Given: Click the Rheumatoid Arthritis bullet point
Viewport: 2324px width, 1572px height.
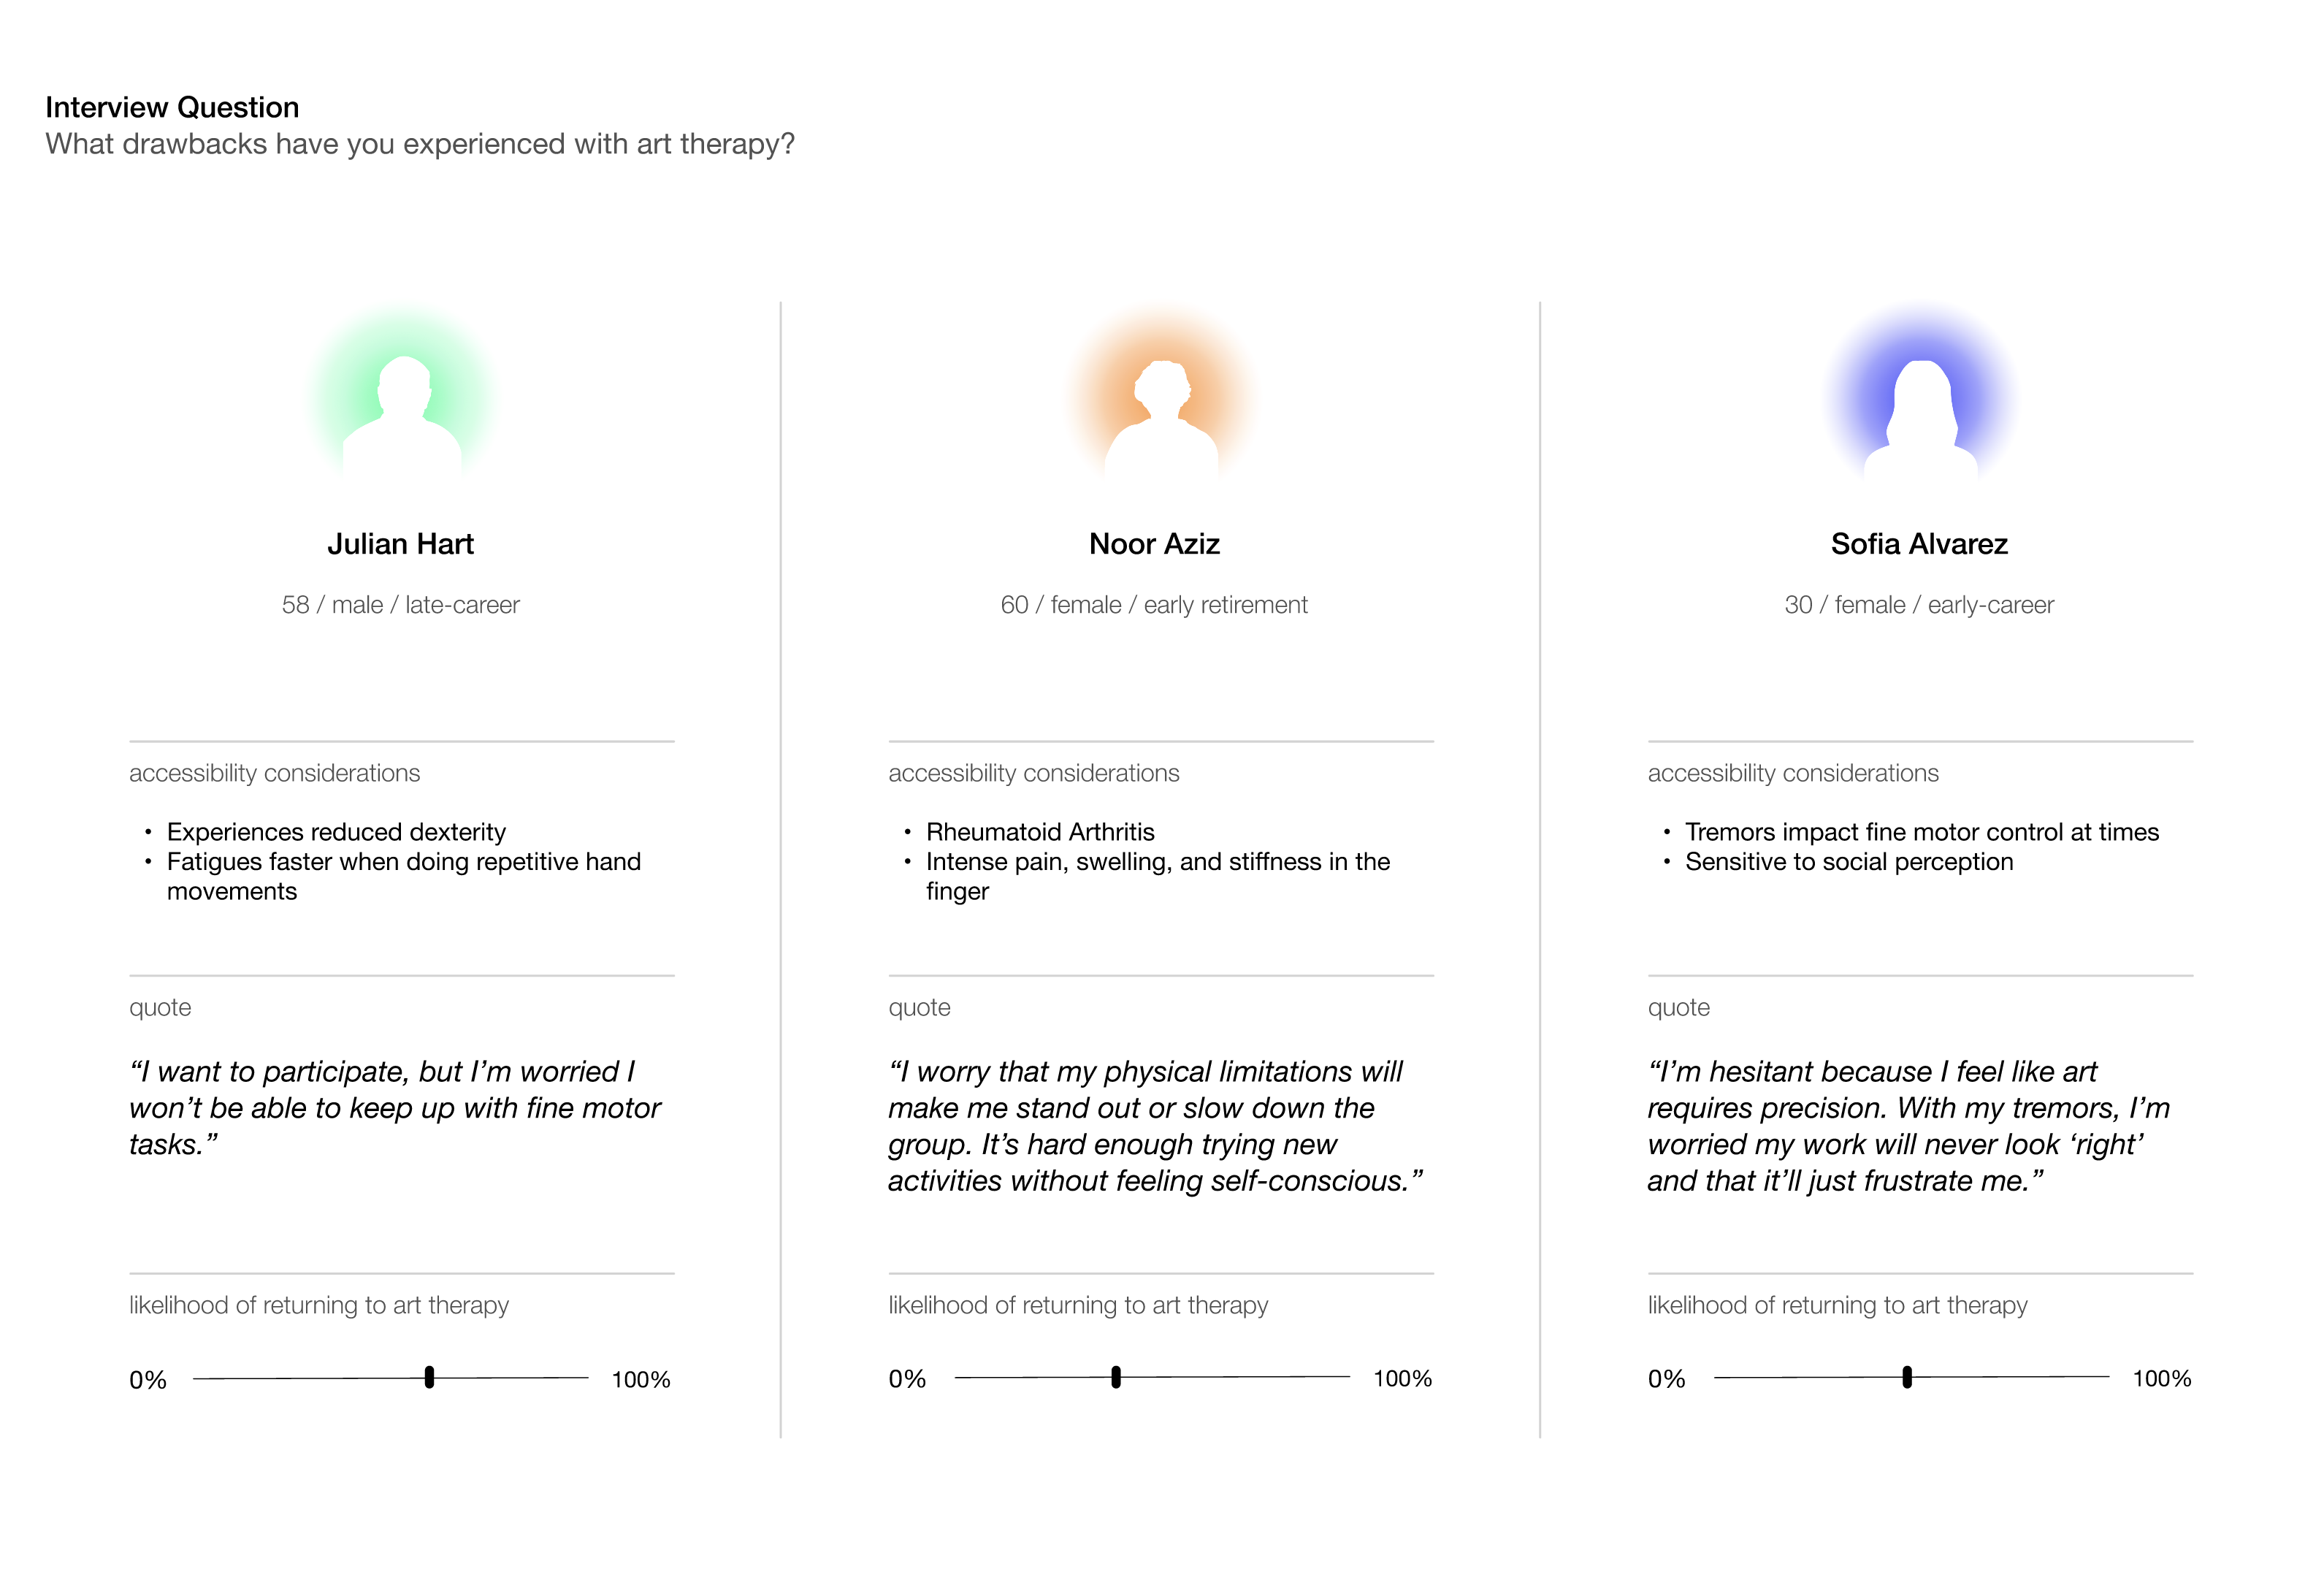Looking at the screenshot, I should click(x=1039, y=832).
